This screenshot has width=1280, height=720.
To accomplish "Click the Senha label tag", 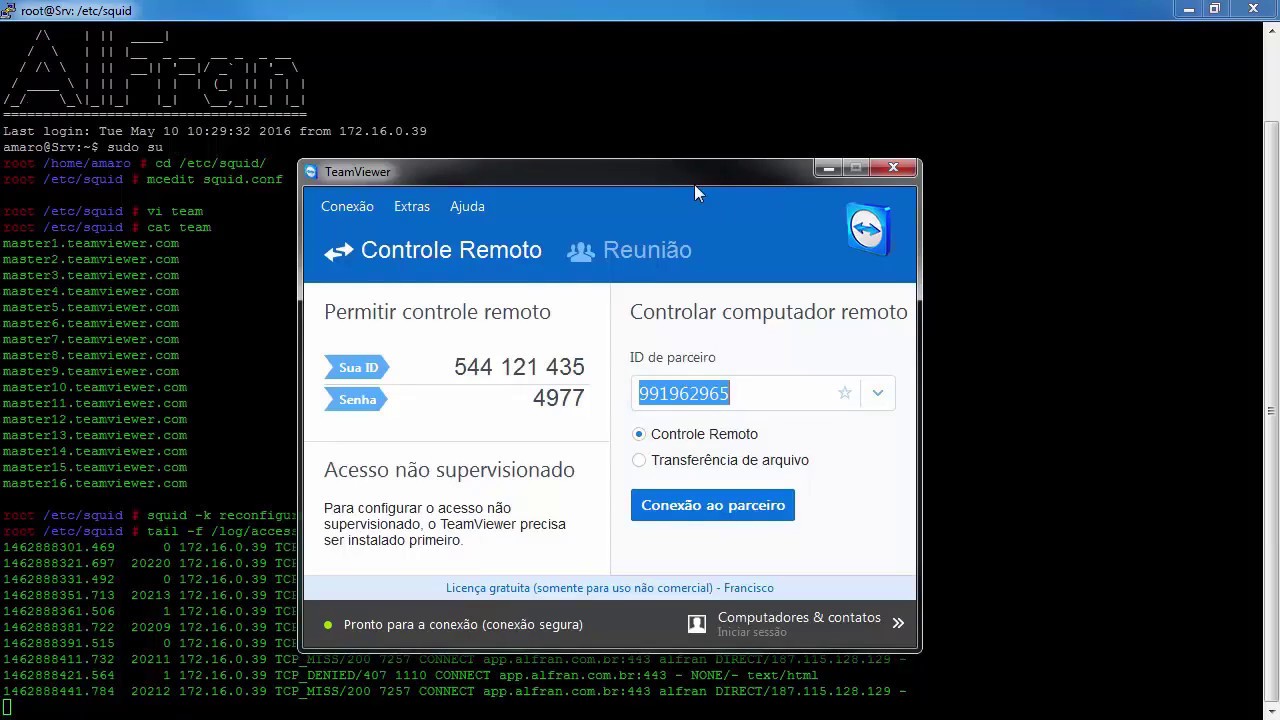I will (x=357, y=400).
